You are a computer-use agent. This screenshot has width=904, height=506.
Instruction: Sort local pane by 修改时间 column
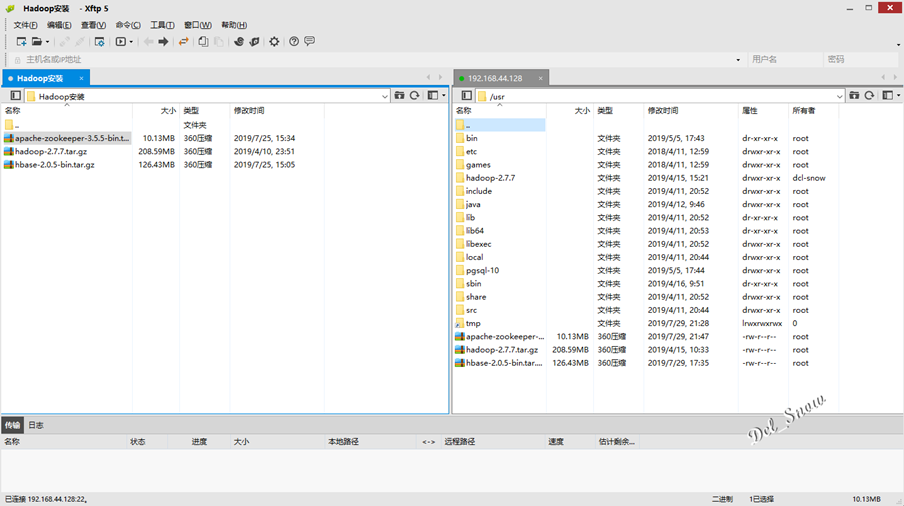pos(277,110)
